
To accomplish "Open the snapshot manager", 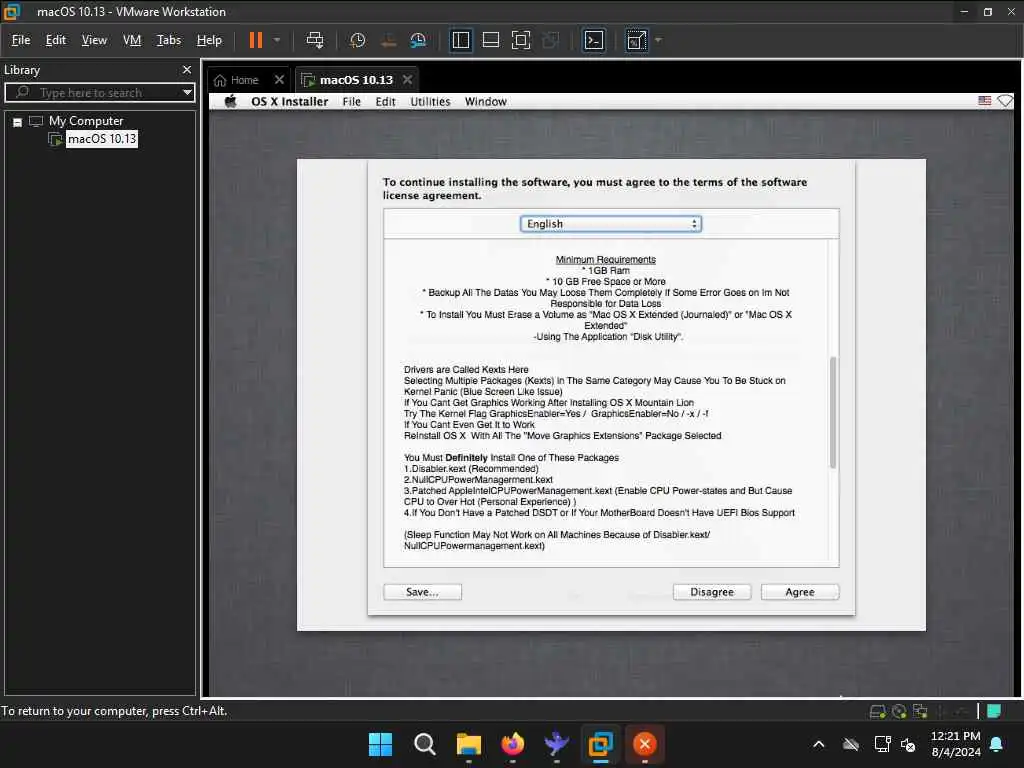I will click(x=418, y=40).
